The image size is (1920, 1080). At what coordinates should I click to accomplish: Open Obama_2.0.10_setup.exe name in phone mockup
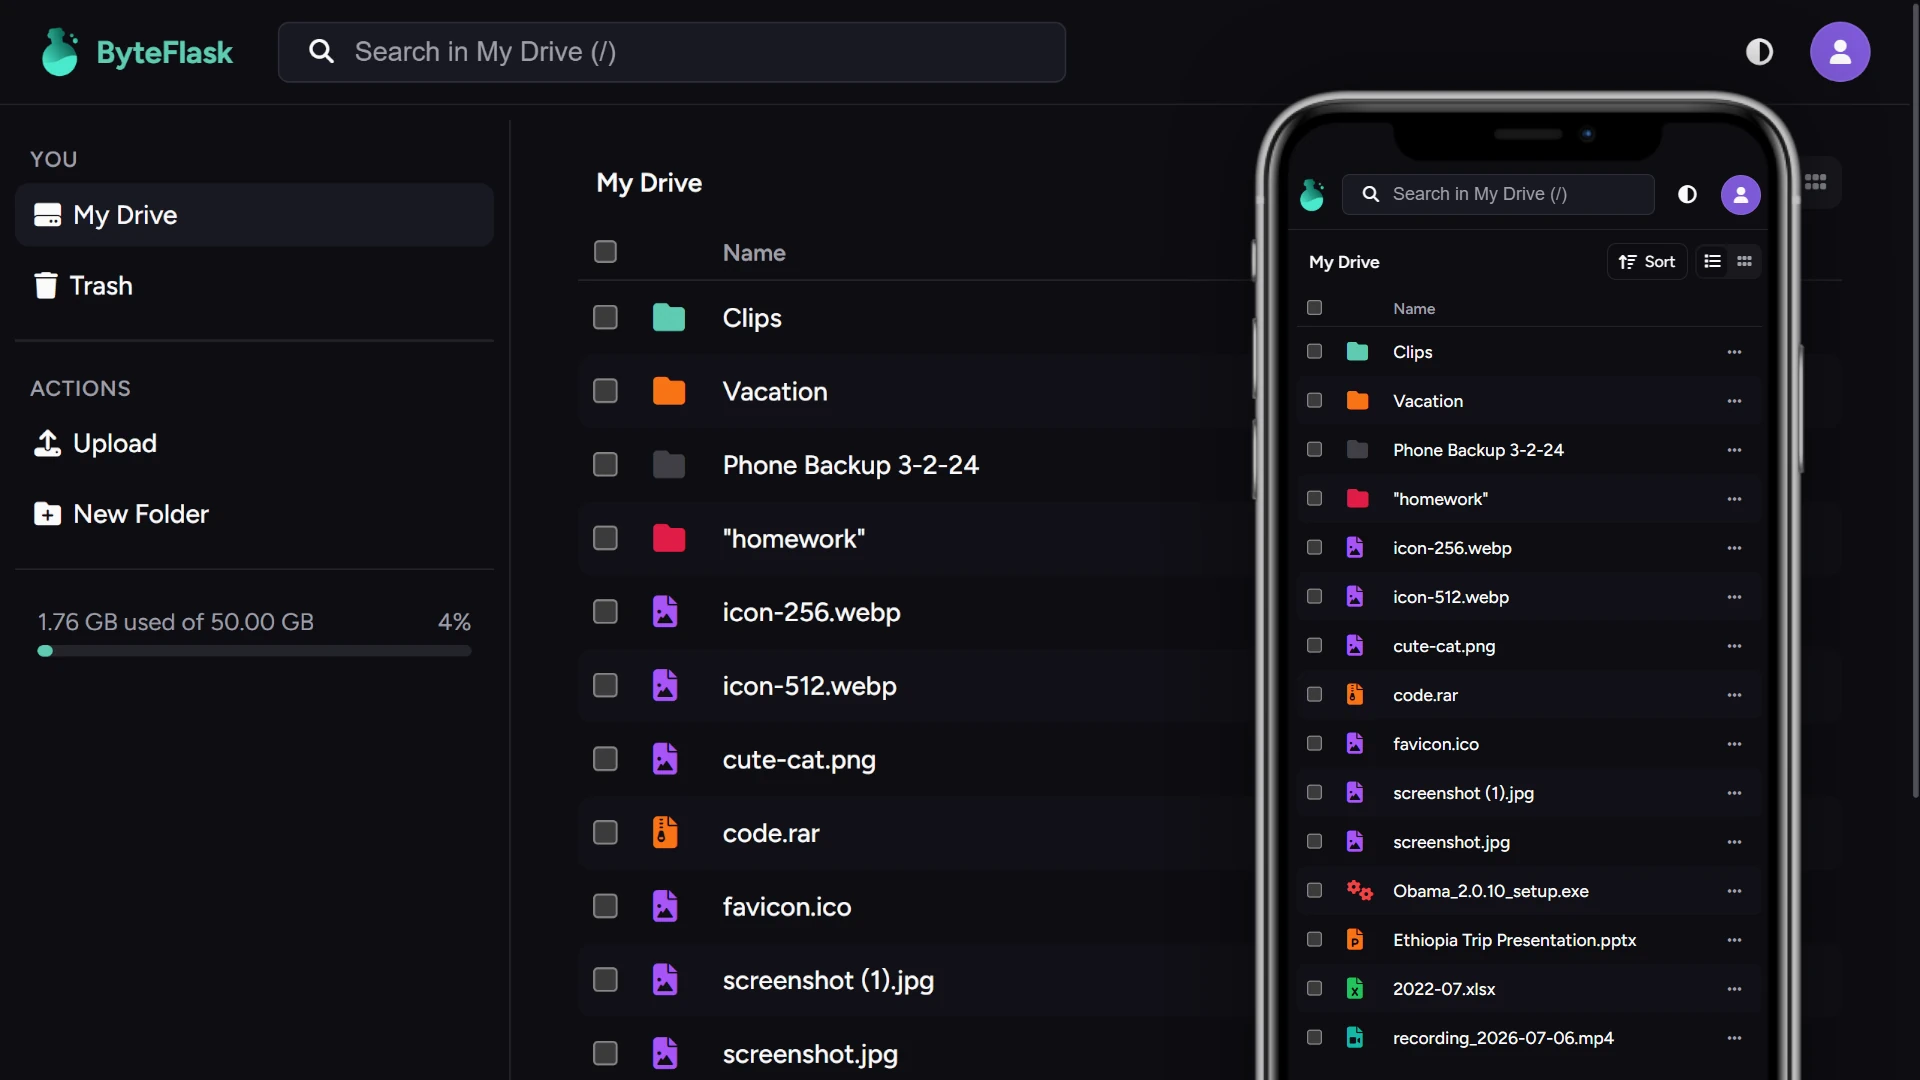1490,891
